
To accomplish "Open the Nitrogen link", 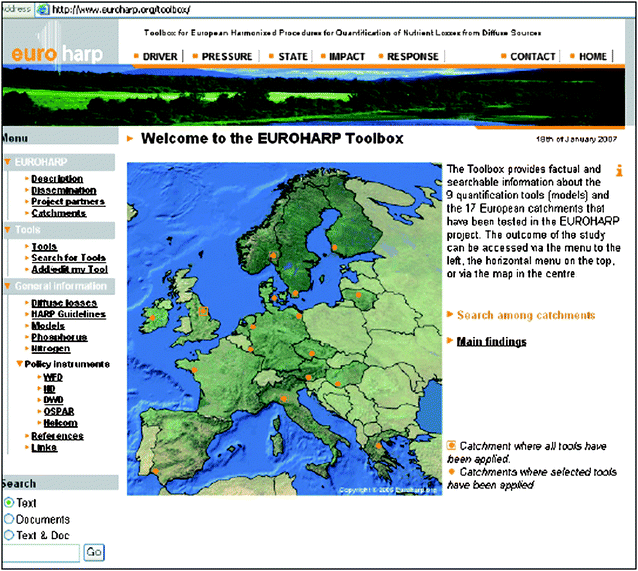I will tap(51, 349).
